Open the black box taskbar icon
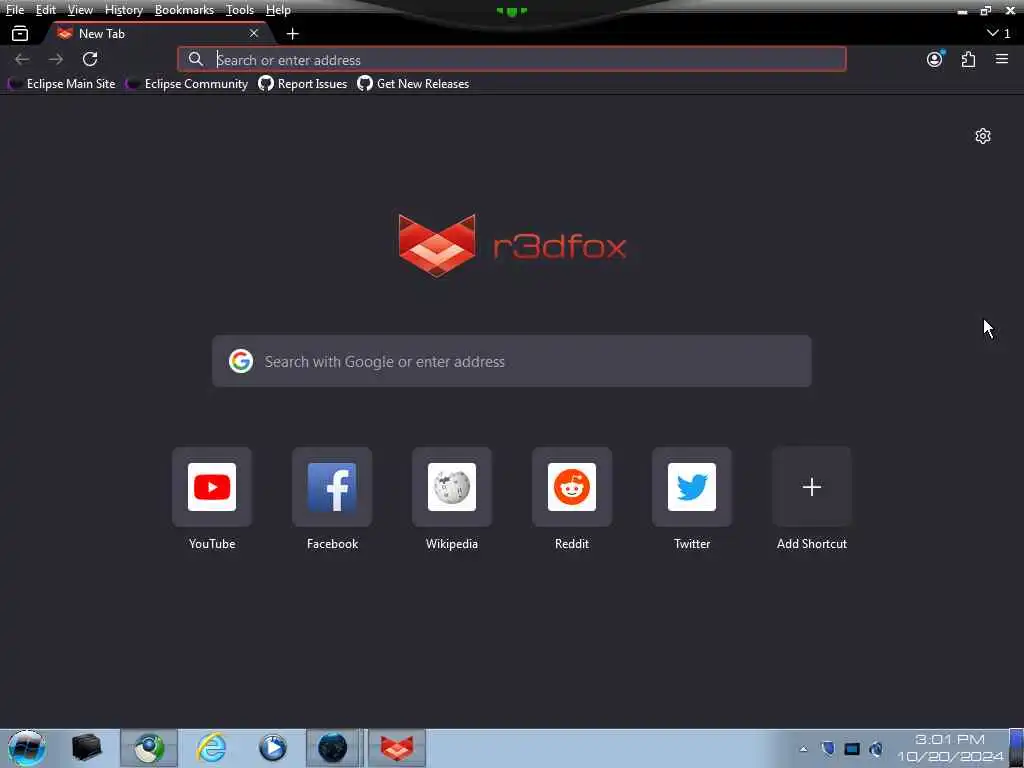Image resolution: width=1024 pixels, height=768 pixels. (x=86, y=748)
